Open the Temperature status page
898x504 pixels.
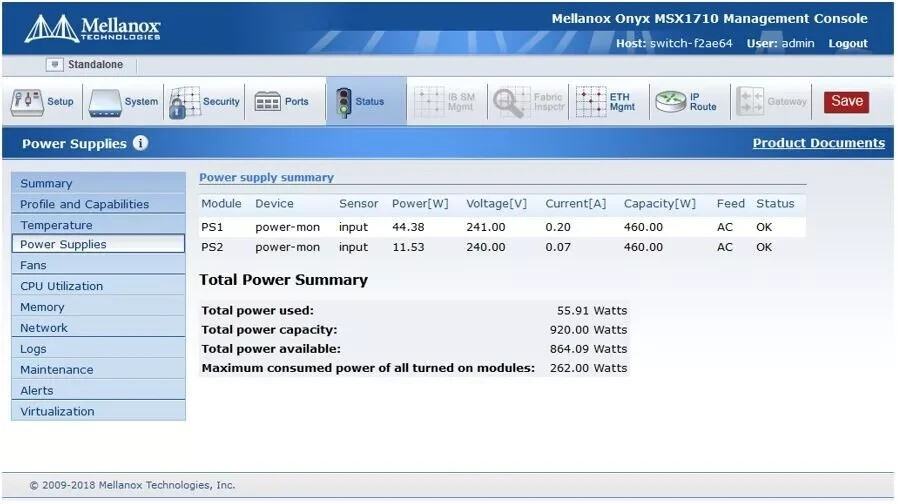tap(99, 225)
